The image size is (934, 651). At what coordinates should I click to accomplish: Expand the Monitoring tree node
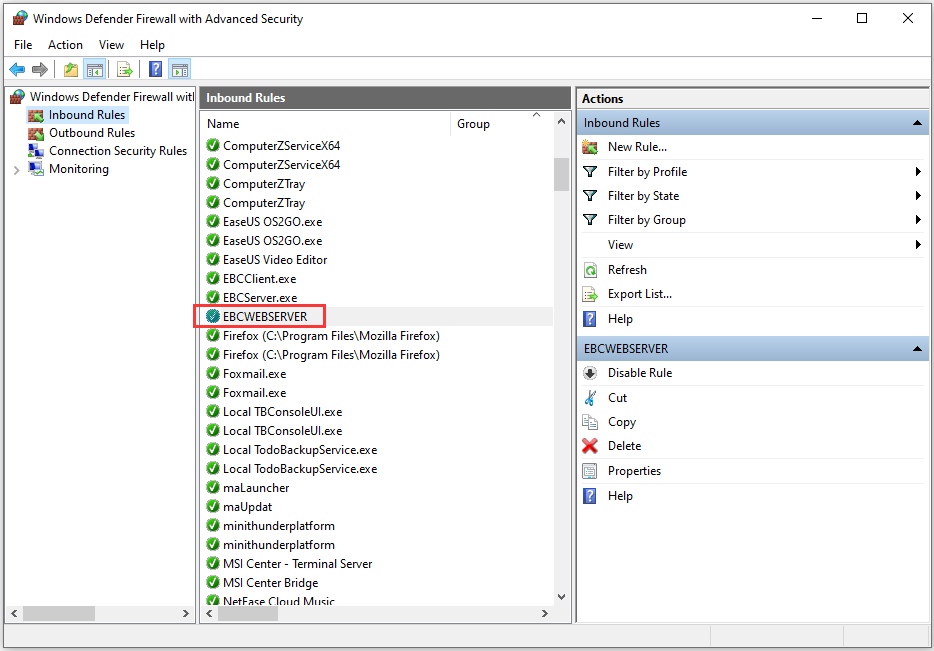[x=17, y=170]
